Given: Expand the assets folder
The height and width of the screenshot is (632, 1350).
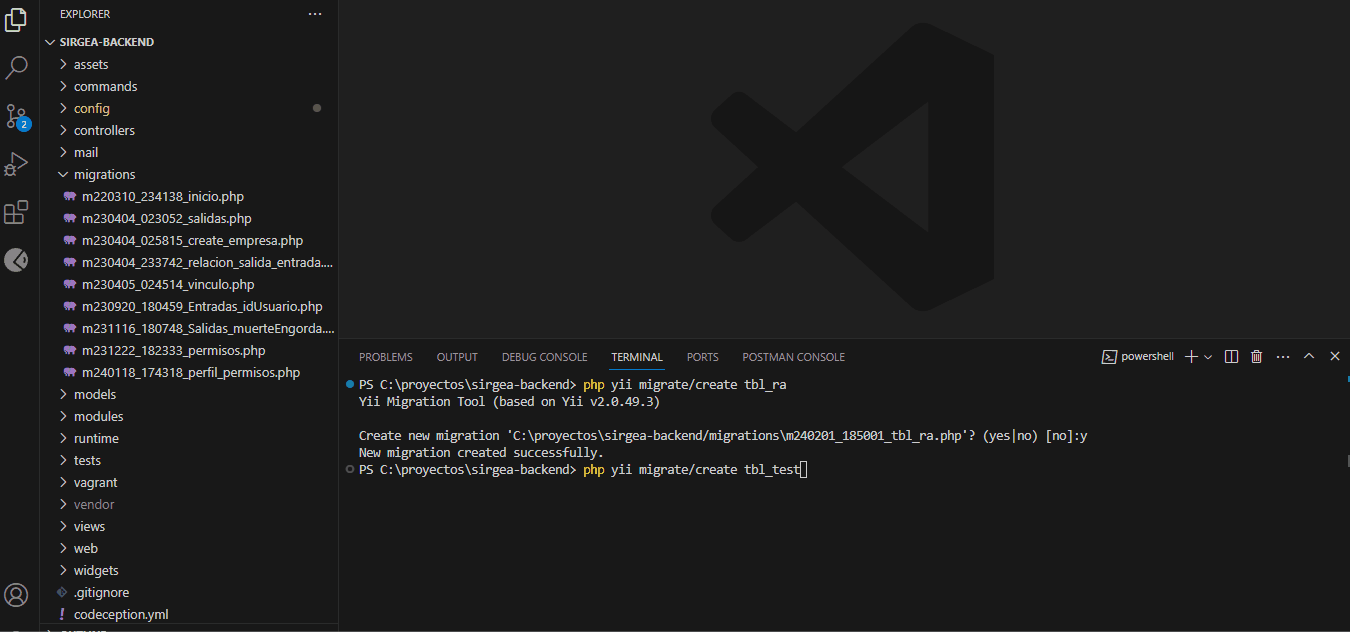Looking at the screenshot, I should pos(189,64).
